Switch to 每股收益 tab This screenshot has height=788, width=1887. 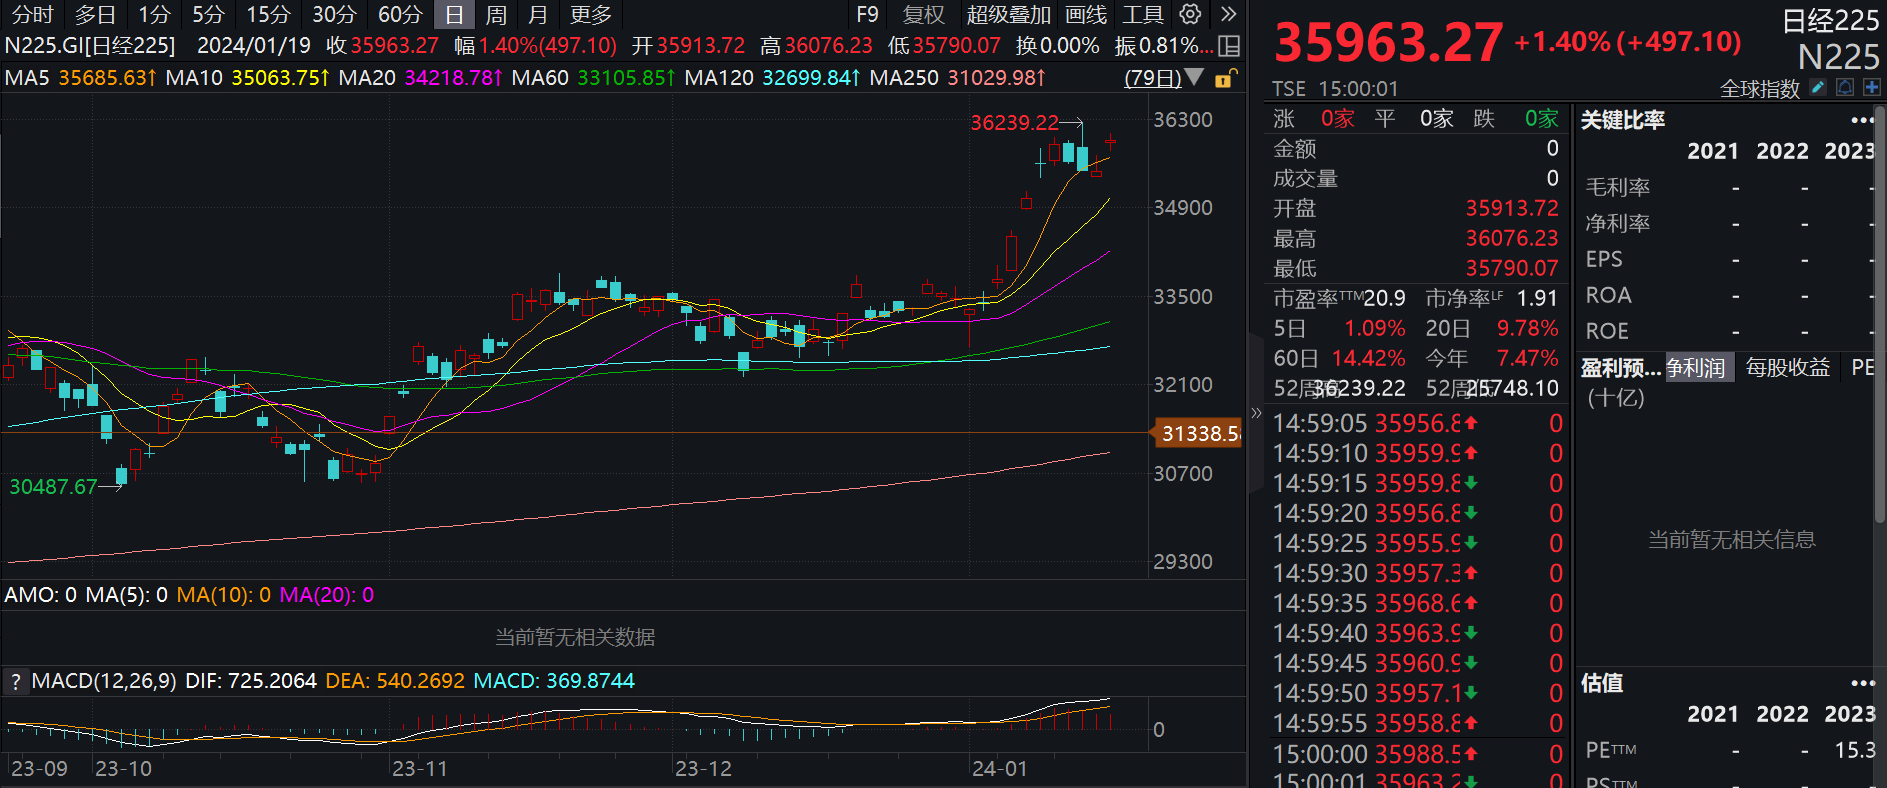1787,368
